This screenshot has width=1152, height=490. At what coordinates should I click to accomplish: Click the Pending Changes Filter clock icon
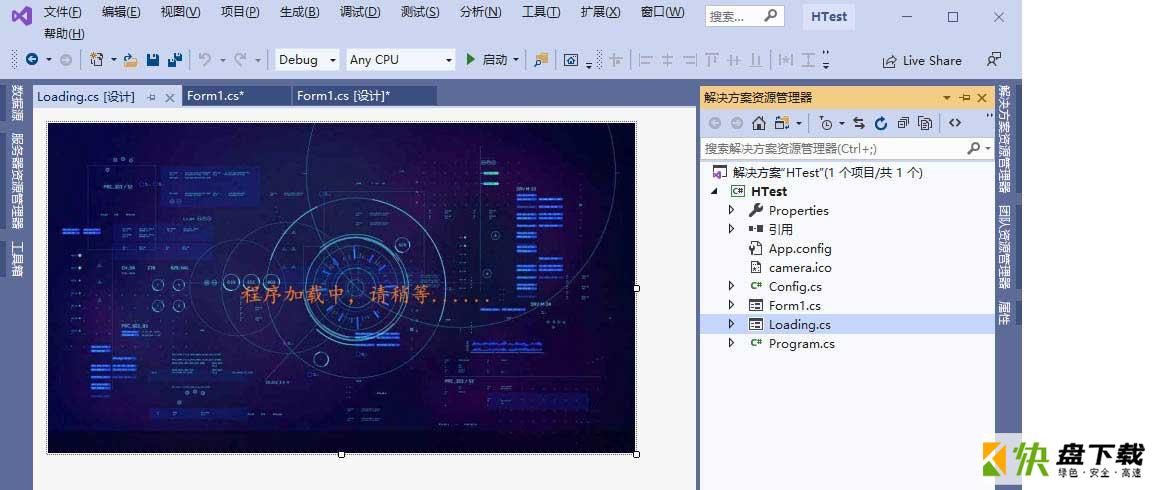(x=826, y=123)
